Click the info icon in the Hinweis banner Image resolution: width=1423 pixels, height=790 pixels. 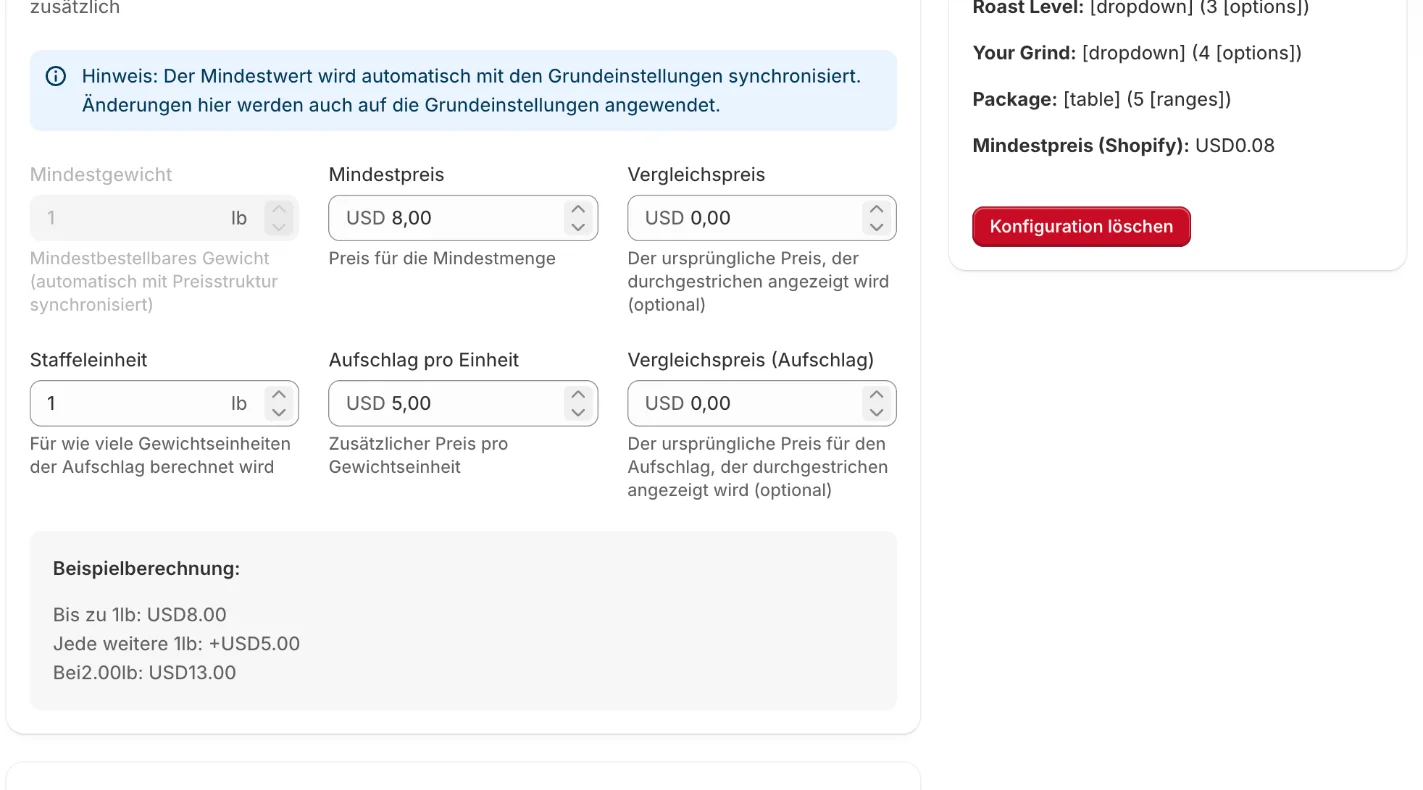click(56, 76)
